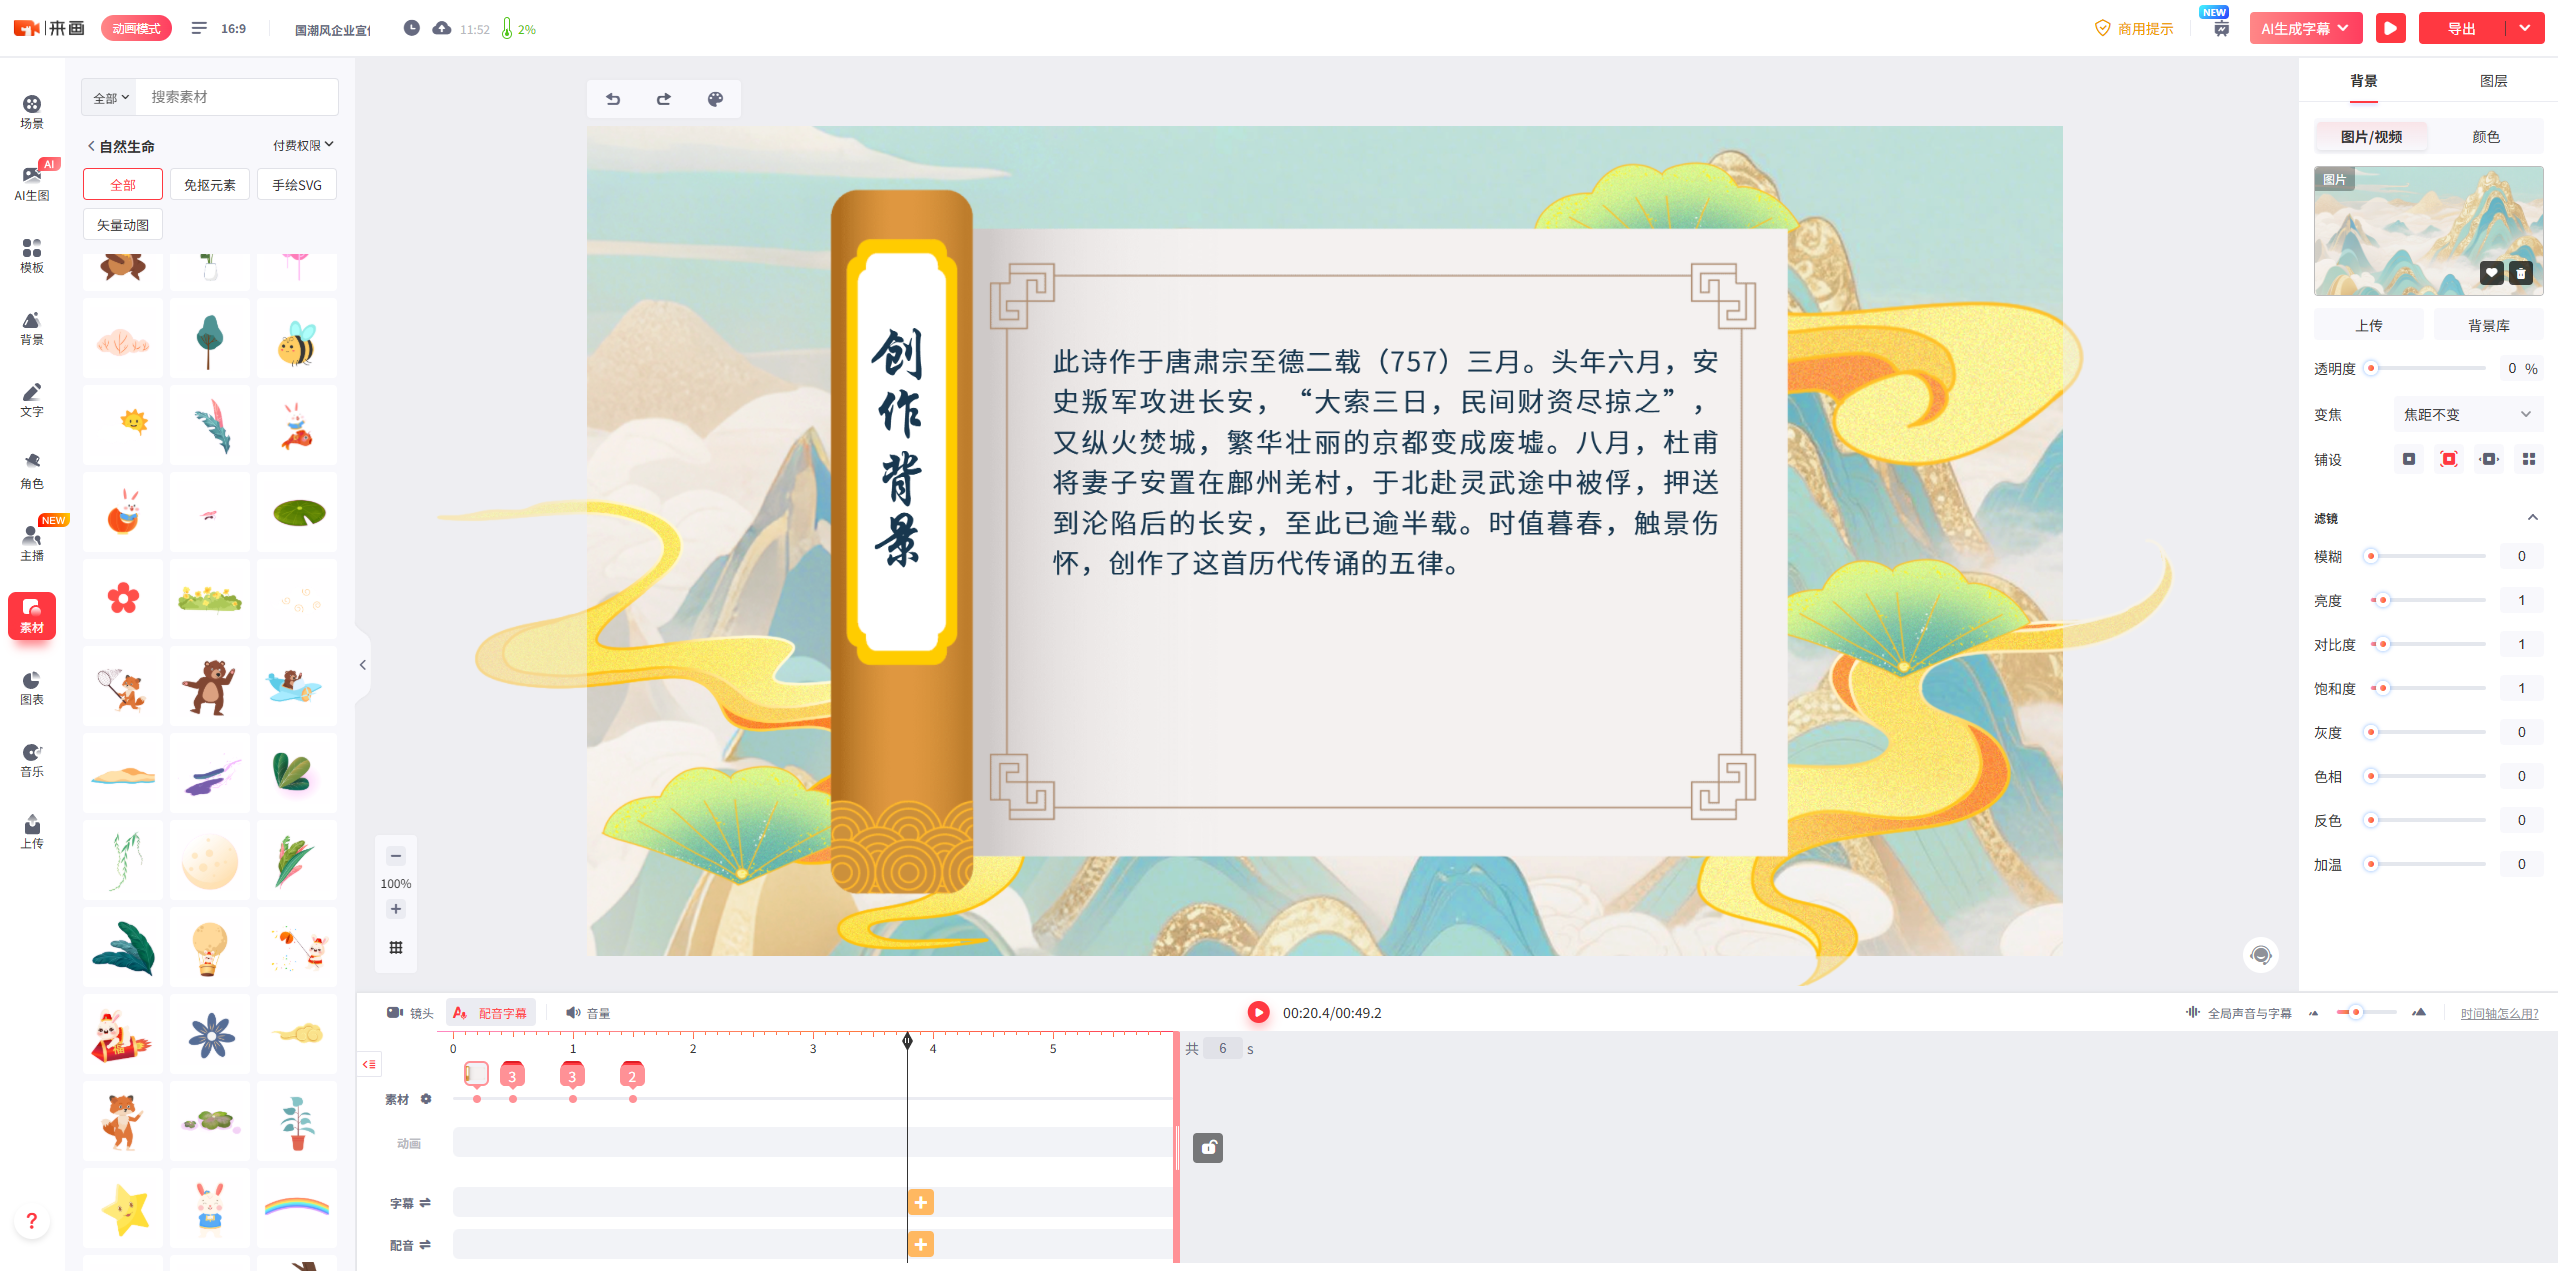Screen dimensions: 2558x1271
Task: Open the 角色 character panel
Action: click(x=31, y=470)
